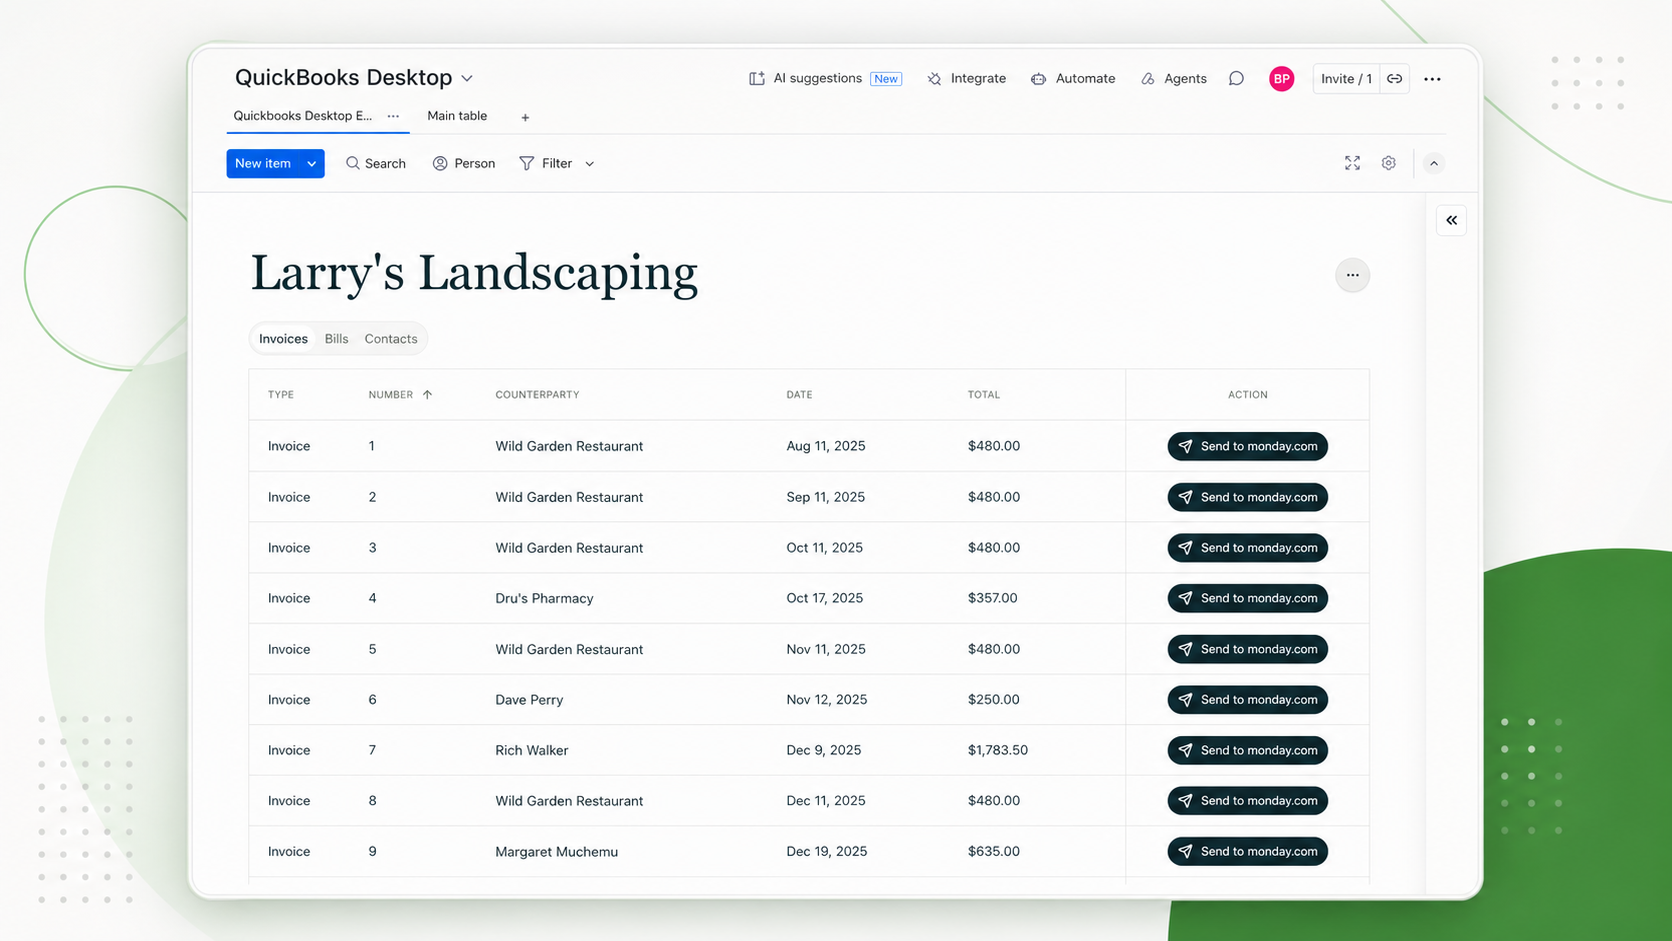
Task: Click the Dec 9, 2025 date cell
Action: (823, 750)
